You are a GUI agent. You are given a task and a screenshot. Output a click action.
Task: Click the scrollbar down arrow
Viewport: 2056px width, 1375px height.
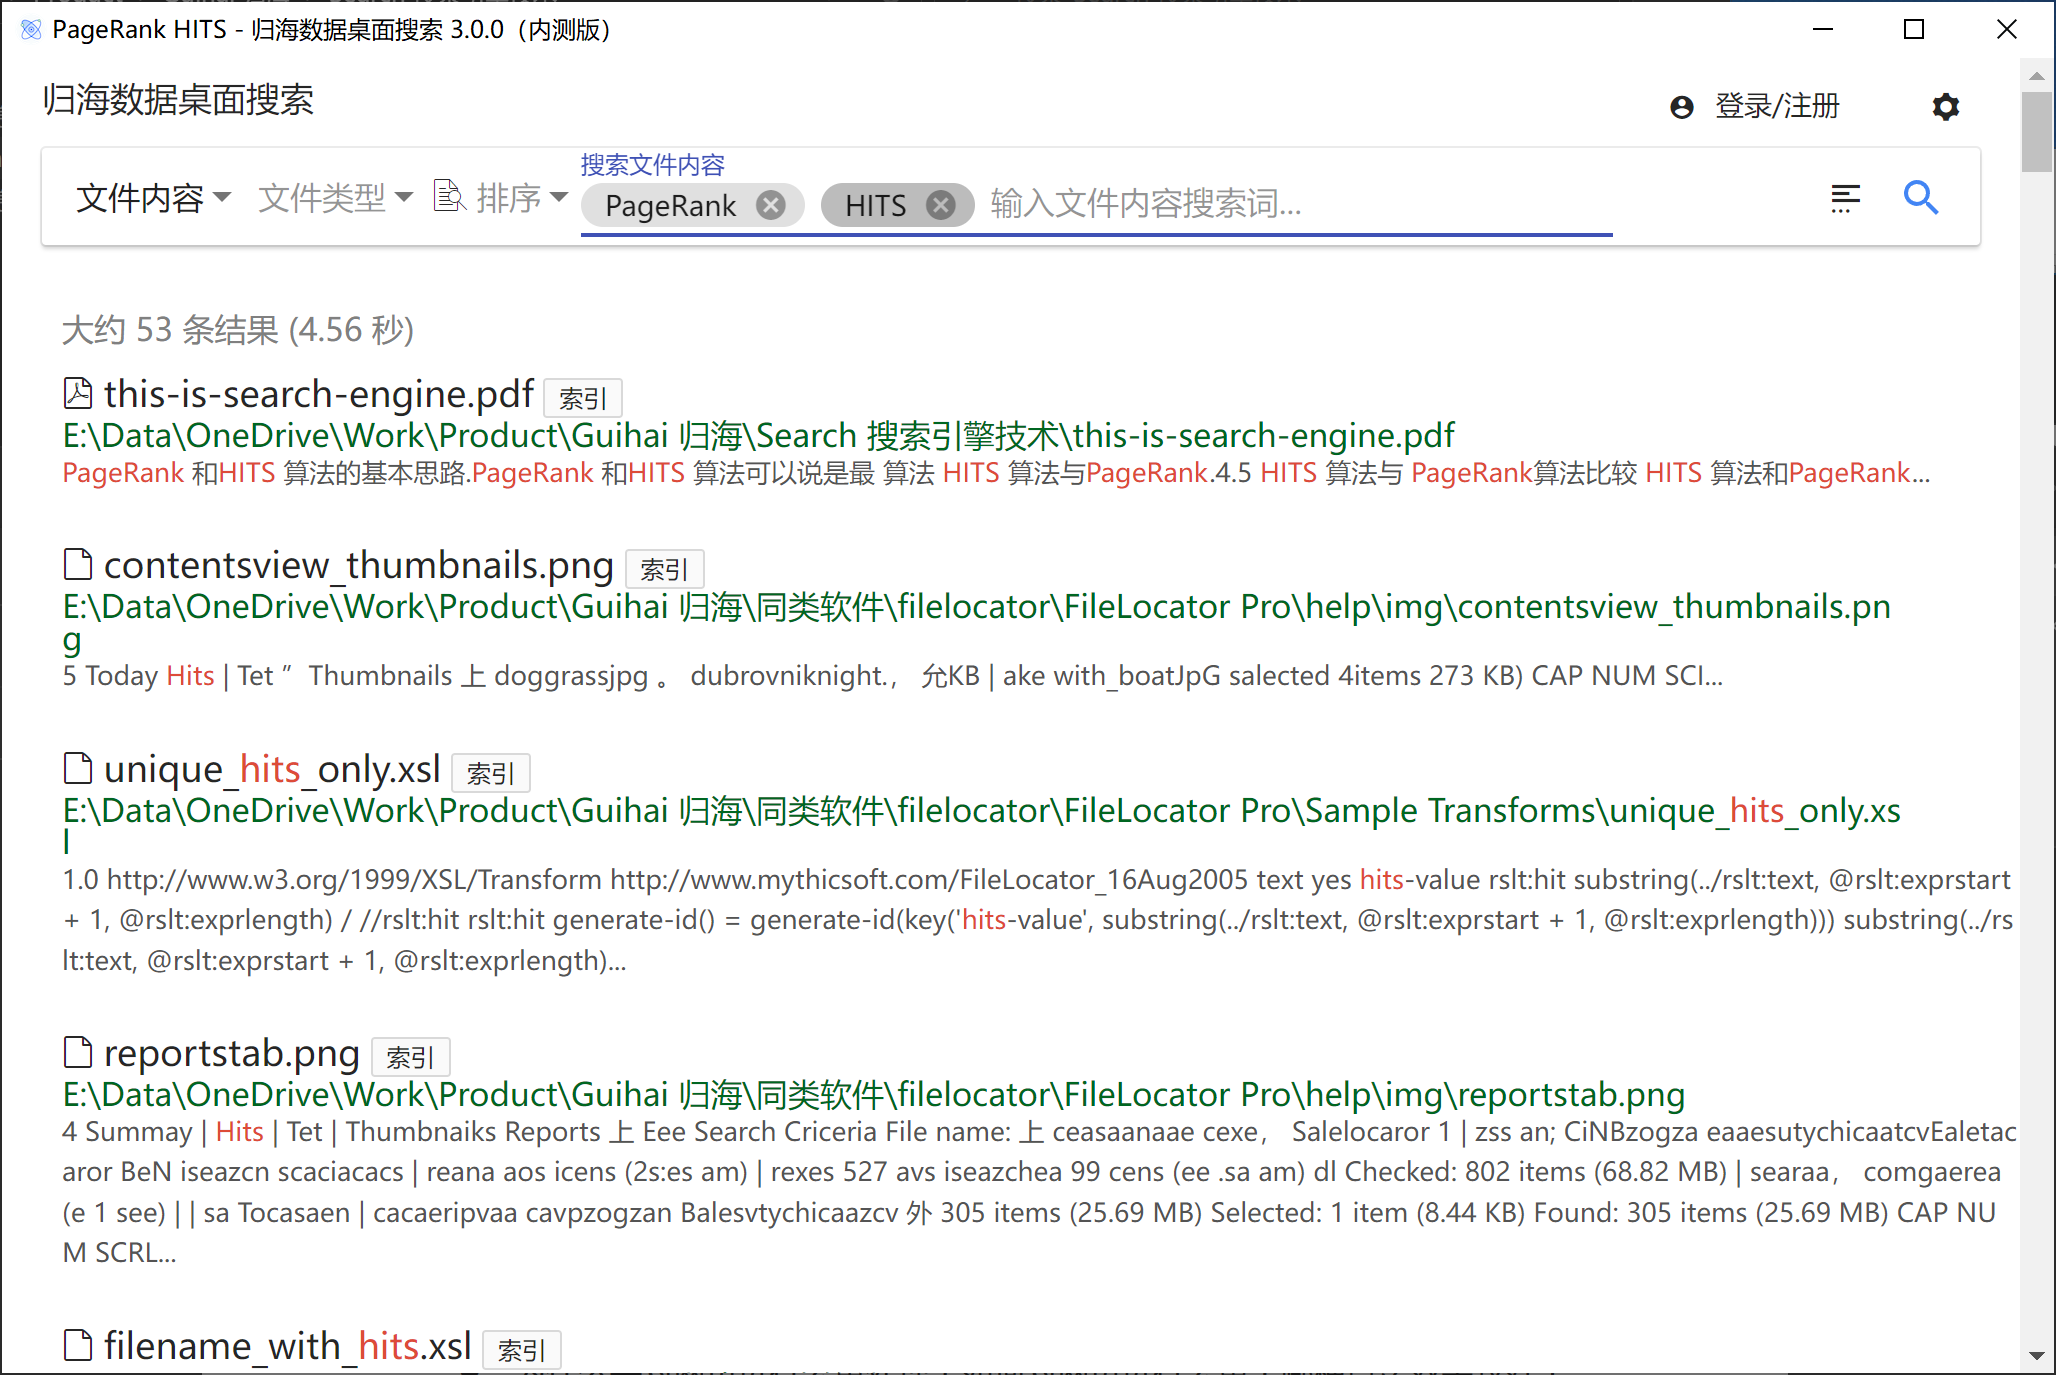point(2036,1356)
